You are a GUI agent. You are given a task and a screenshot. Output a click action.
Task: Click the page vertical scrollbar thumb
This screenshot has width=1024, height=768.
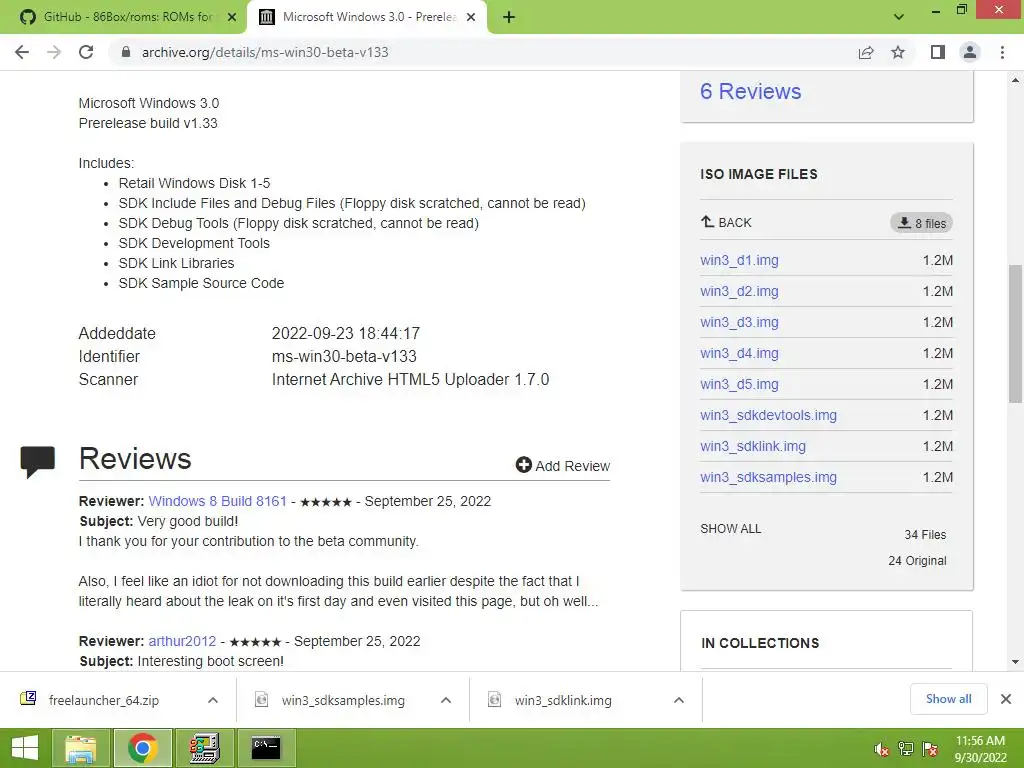point(1015,333)
